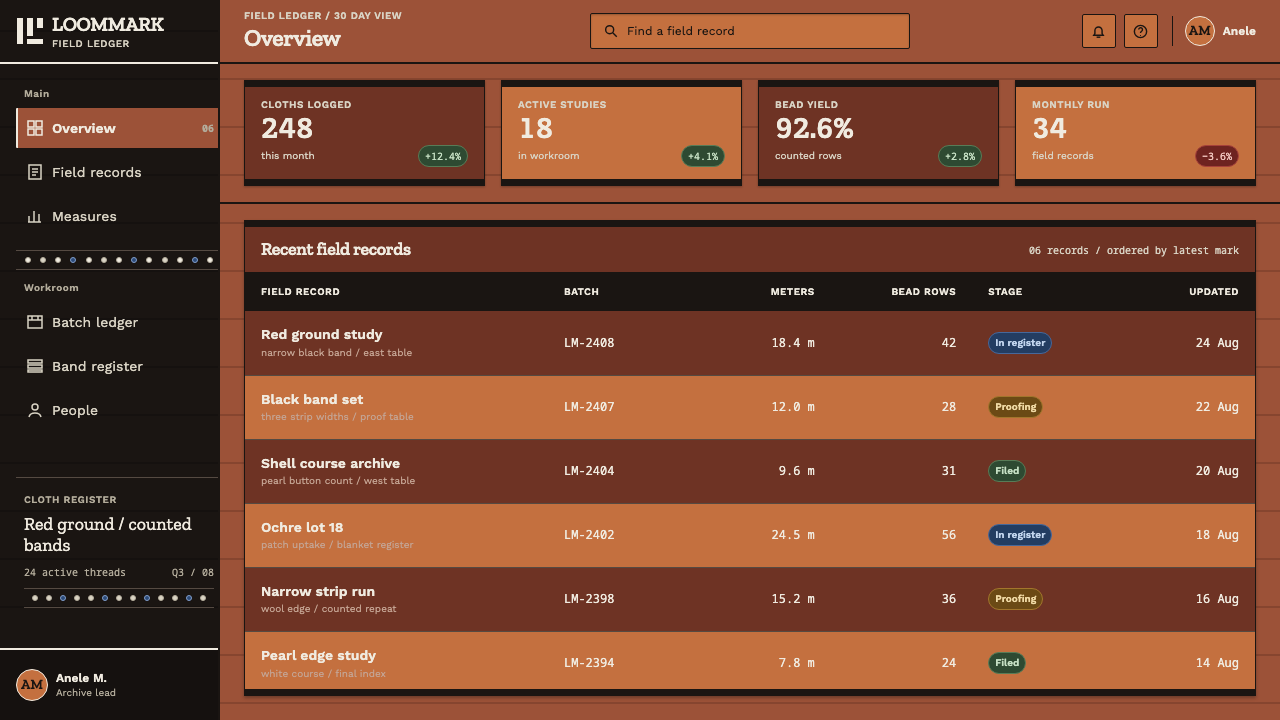Click the People person icon

click(x=35, y=410)
